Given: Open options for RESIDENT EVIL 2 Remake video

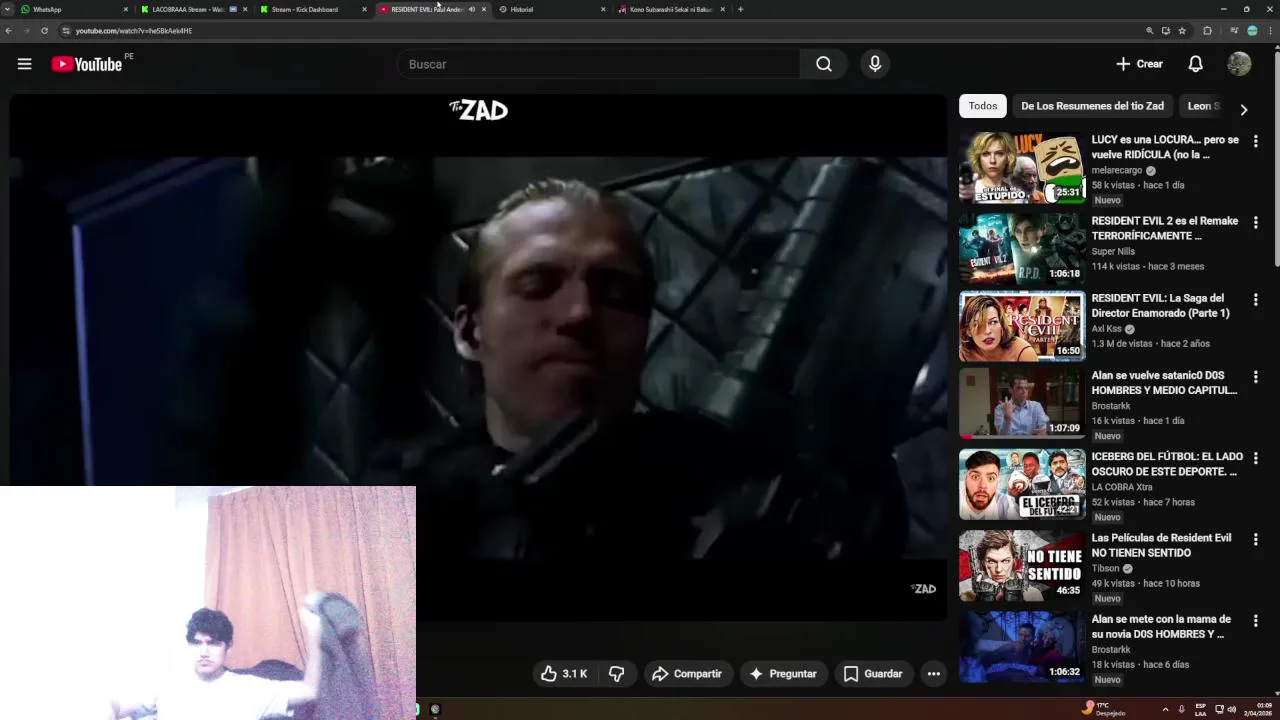Looking at the screenshot, I should [1255, 222].
